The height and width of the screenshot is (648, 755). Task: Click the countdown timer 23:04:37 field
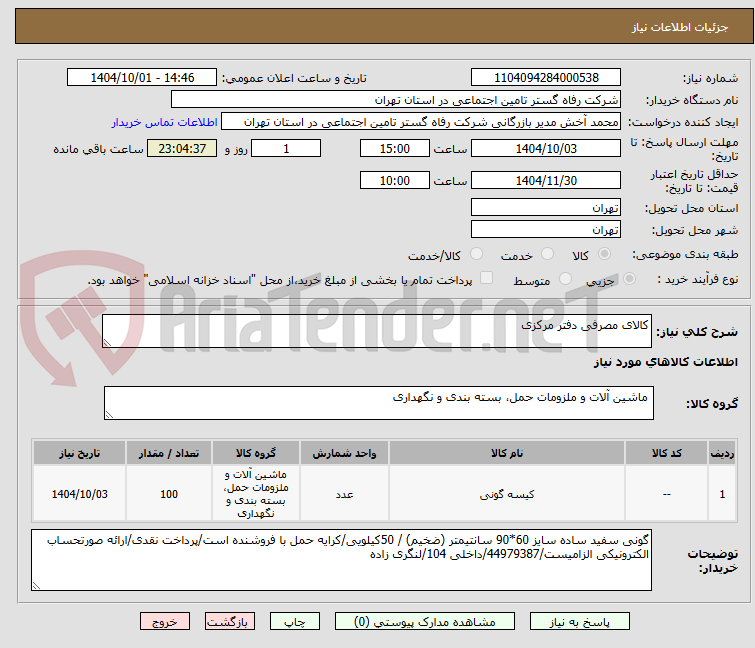click(182, 148)
